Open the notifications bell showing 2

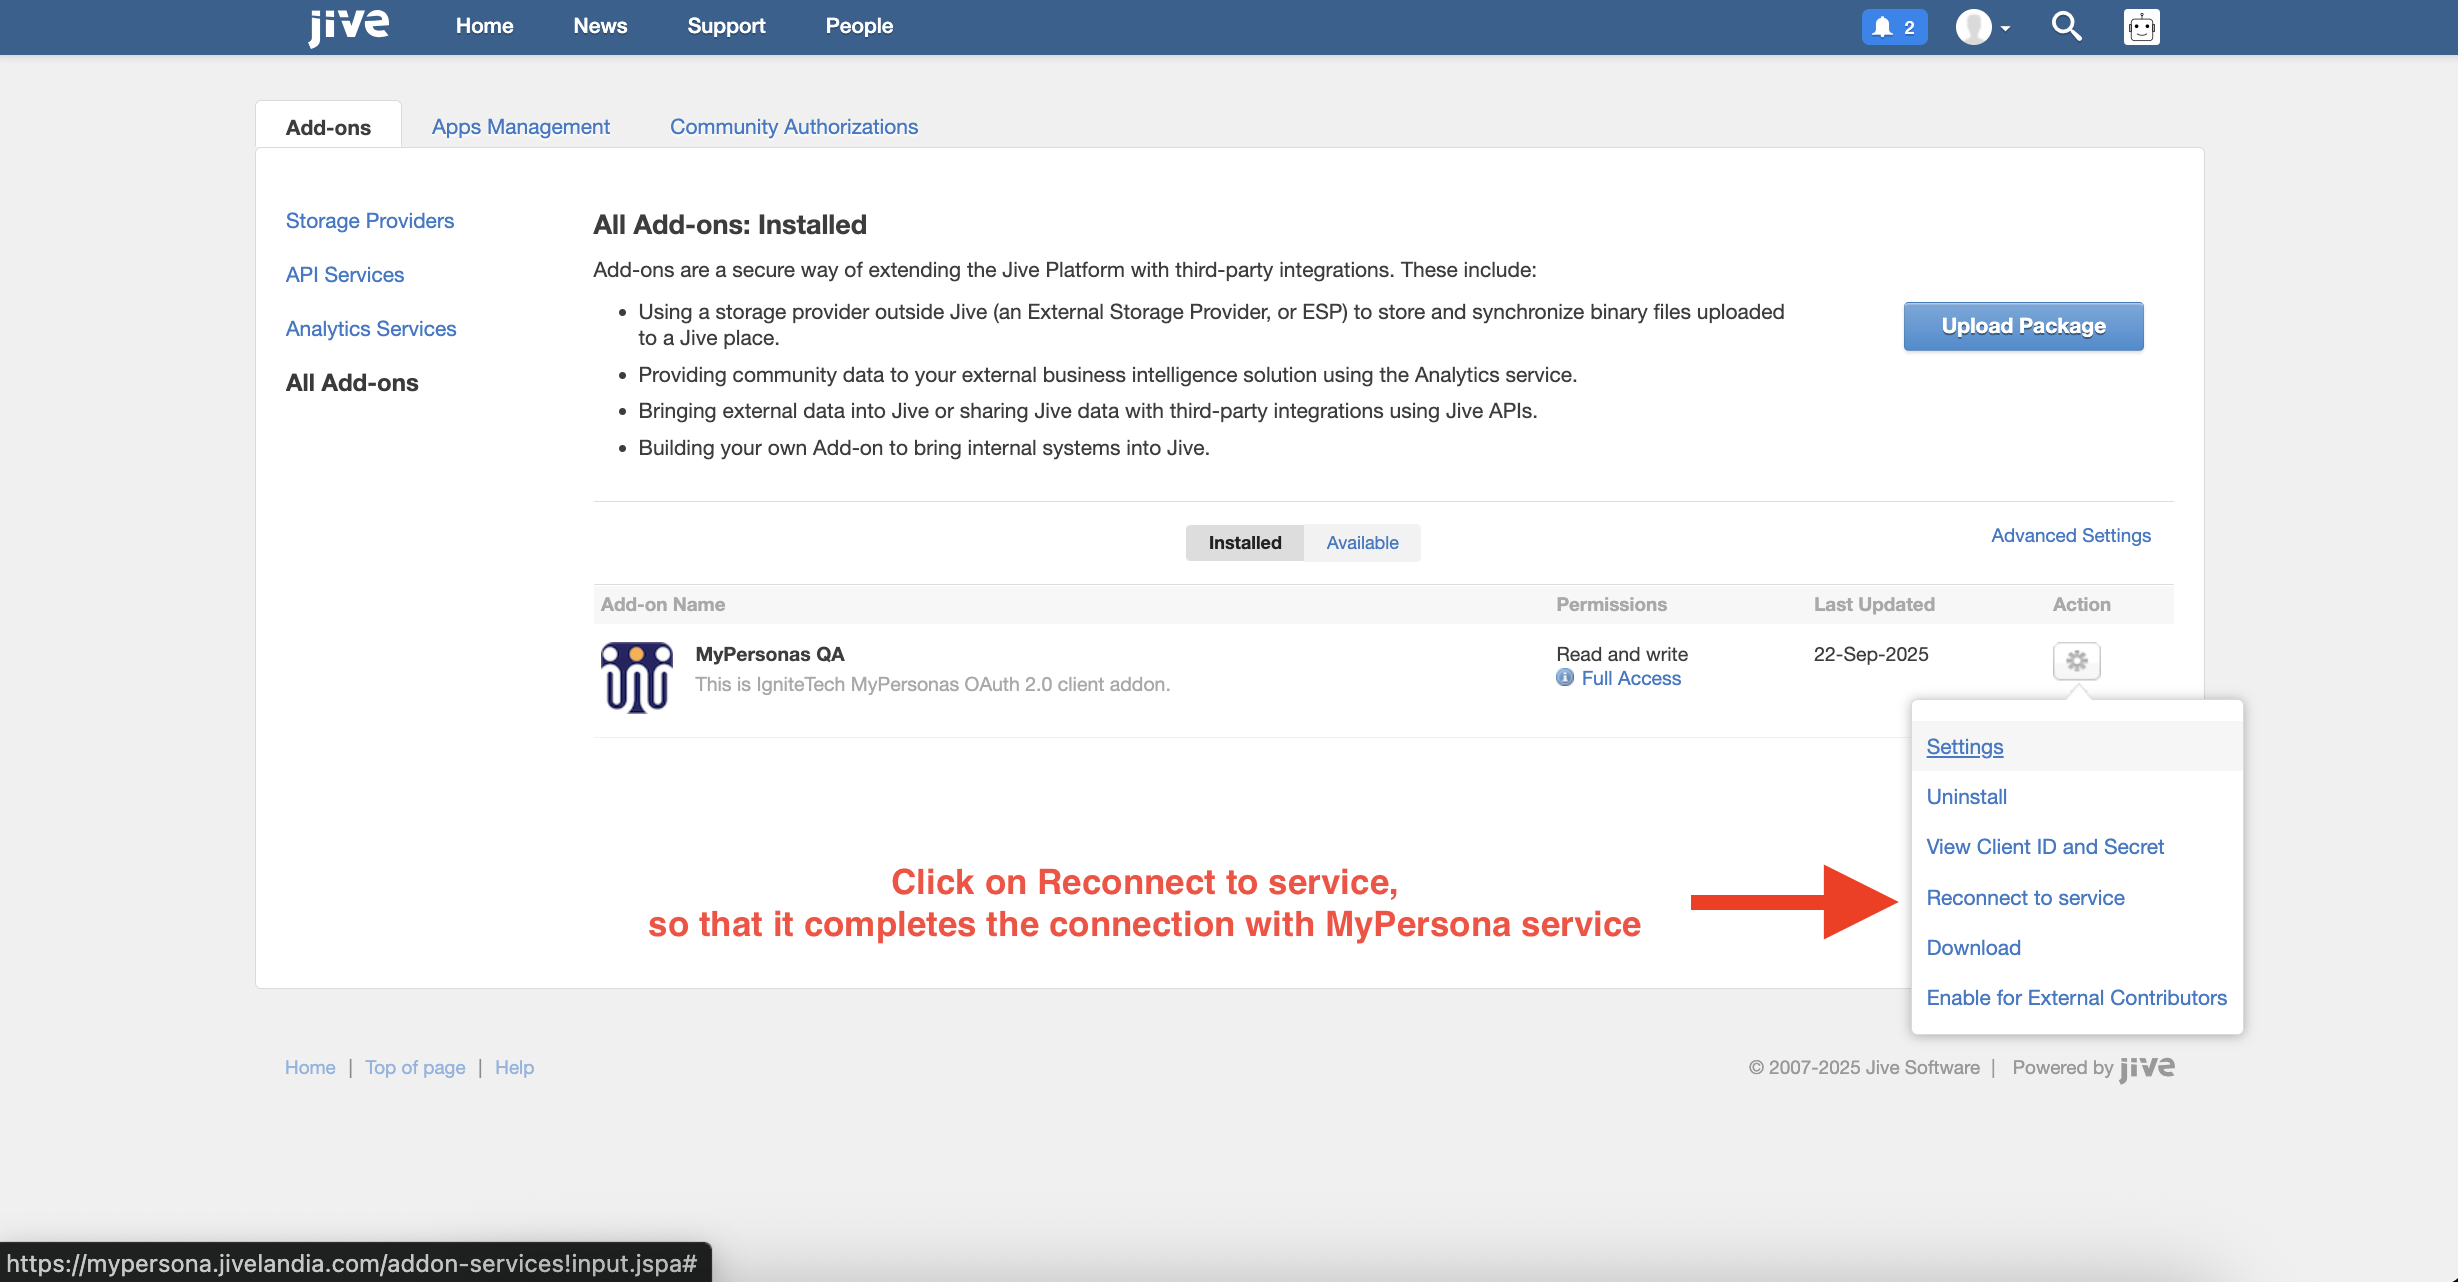1893,27
